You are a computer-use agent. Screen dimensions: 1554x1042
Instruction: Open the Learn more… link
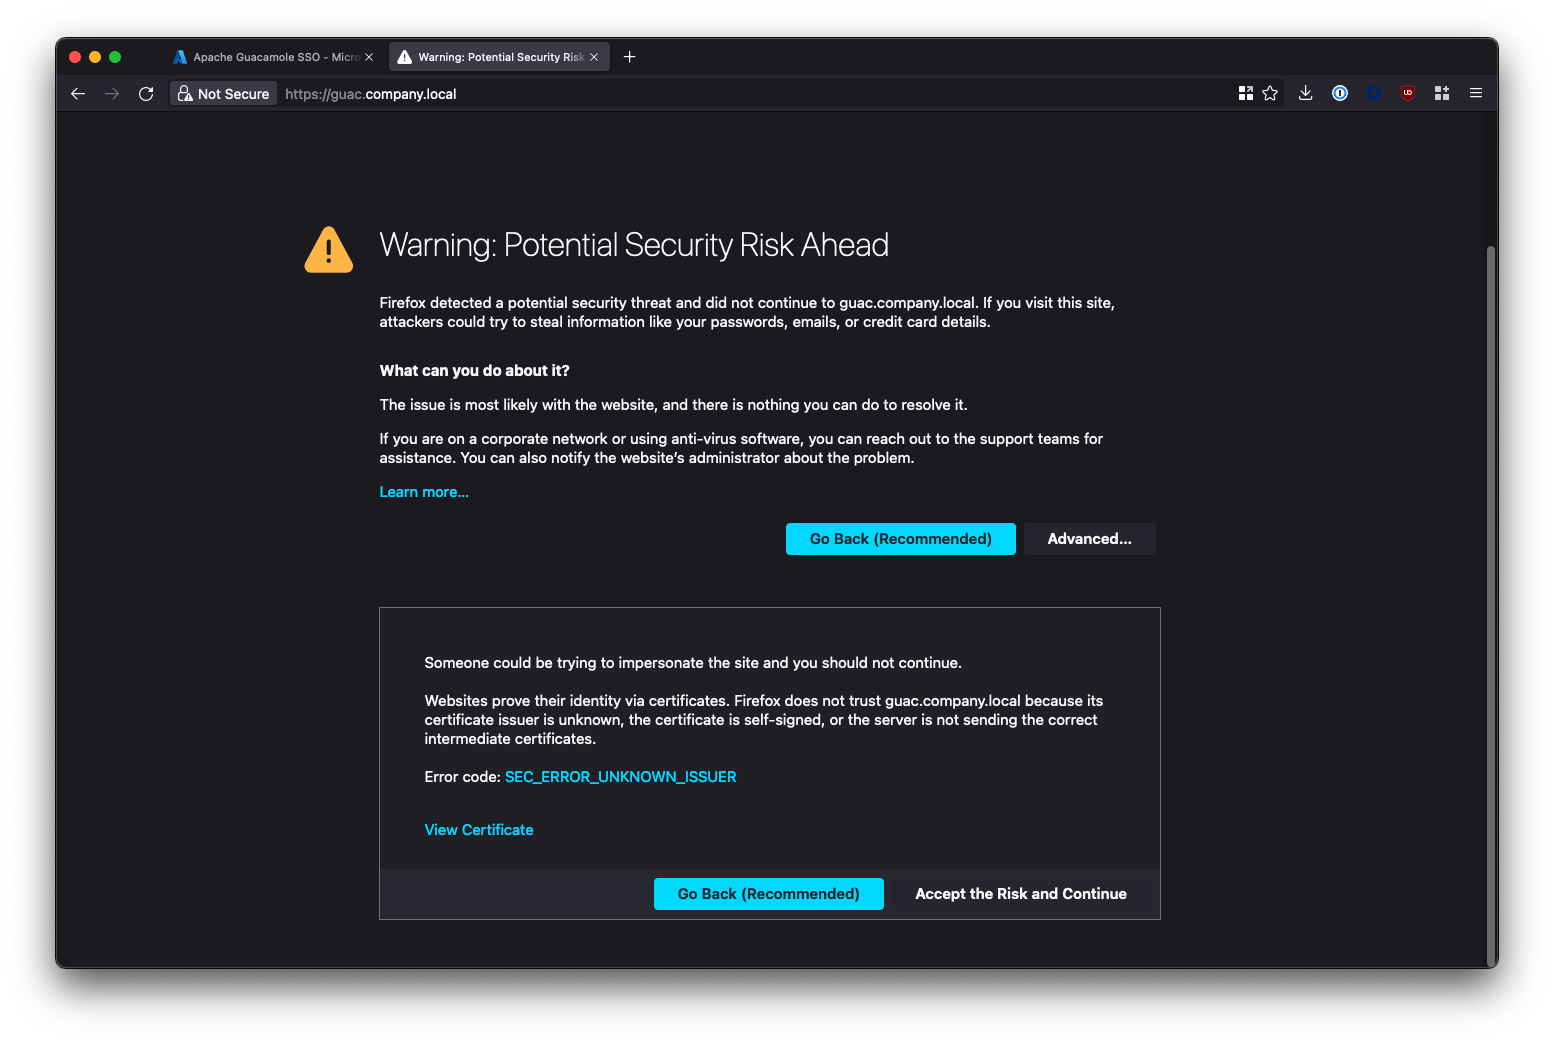click(424, 492)
